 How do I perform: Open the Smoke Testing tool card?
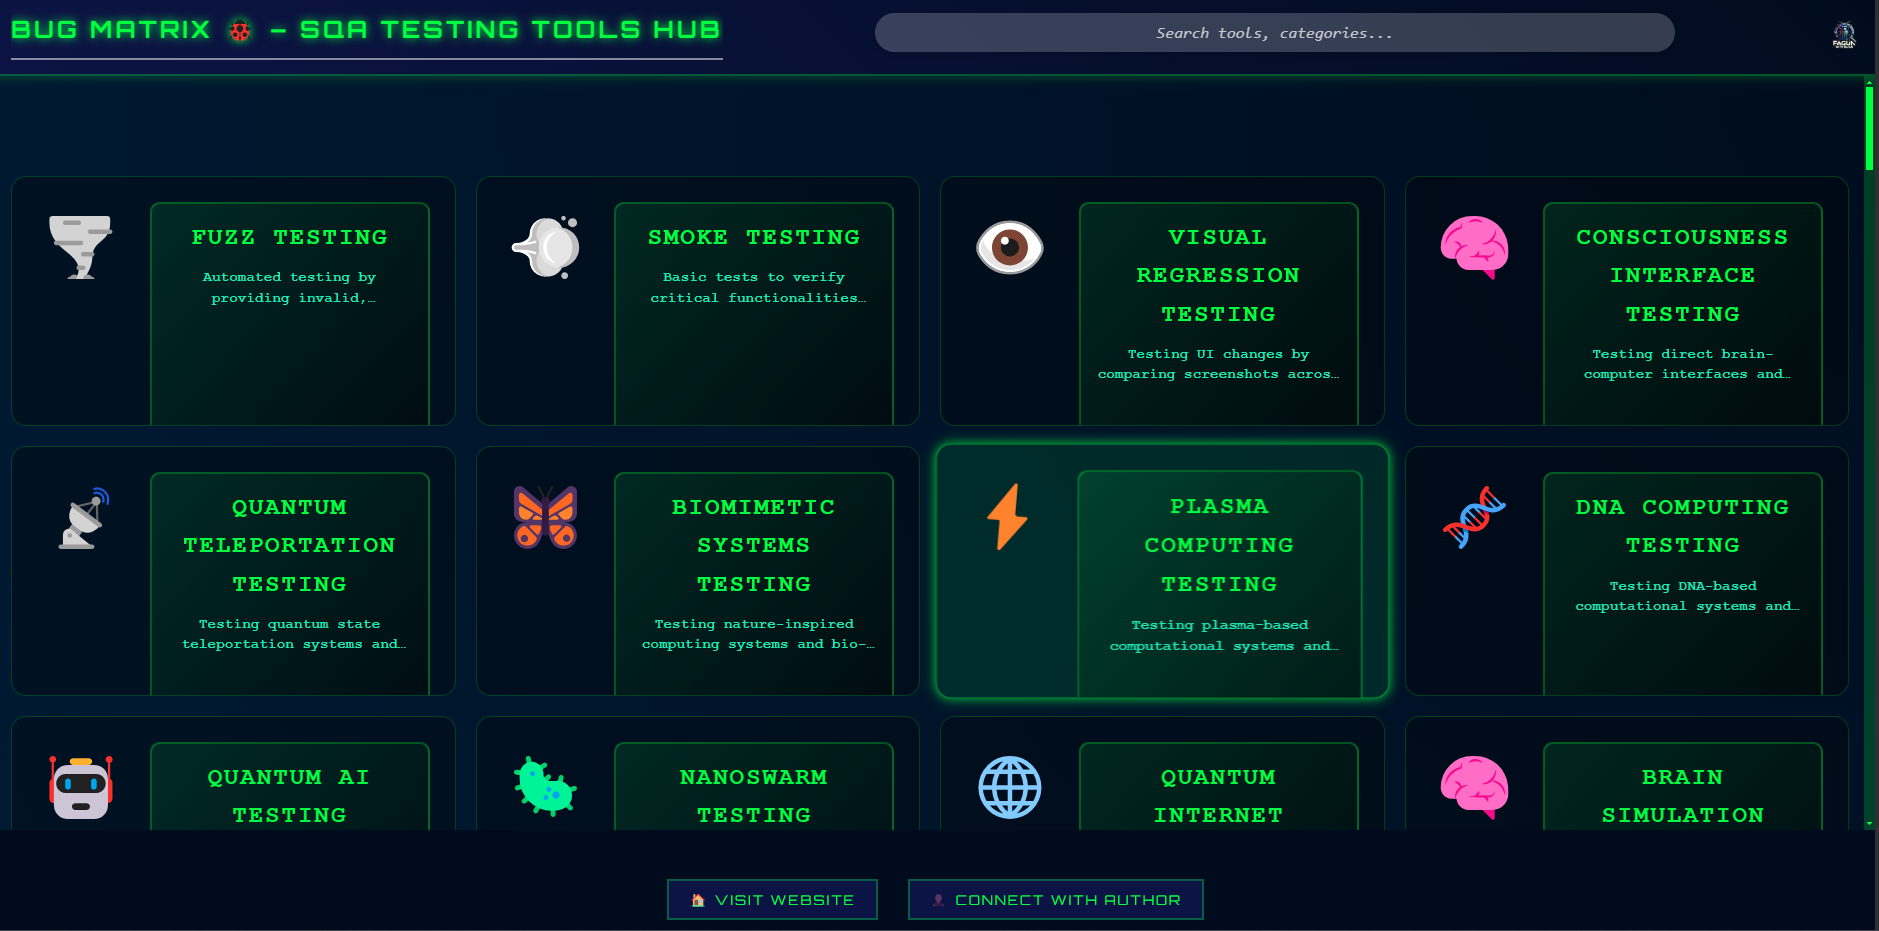(698, 301)
